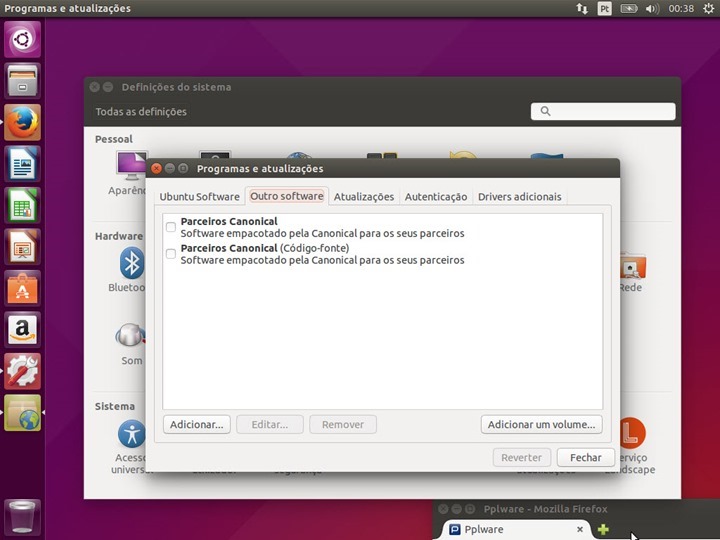Click the Reverter button
The height and width of the screenshot is (540, 720).
pyautogui.click(x=522, y=457)
